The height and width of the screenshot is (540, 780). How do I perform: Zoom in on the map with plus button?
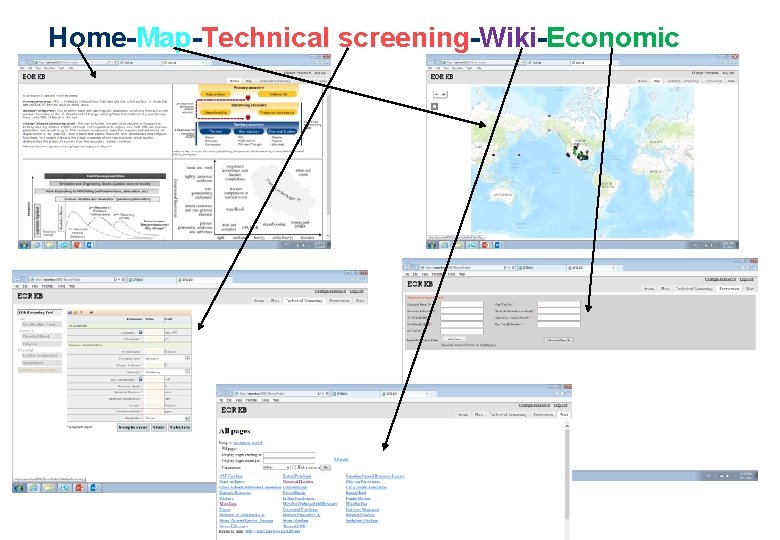444,94
